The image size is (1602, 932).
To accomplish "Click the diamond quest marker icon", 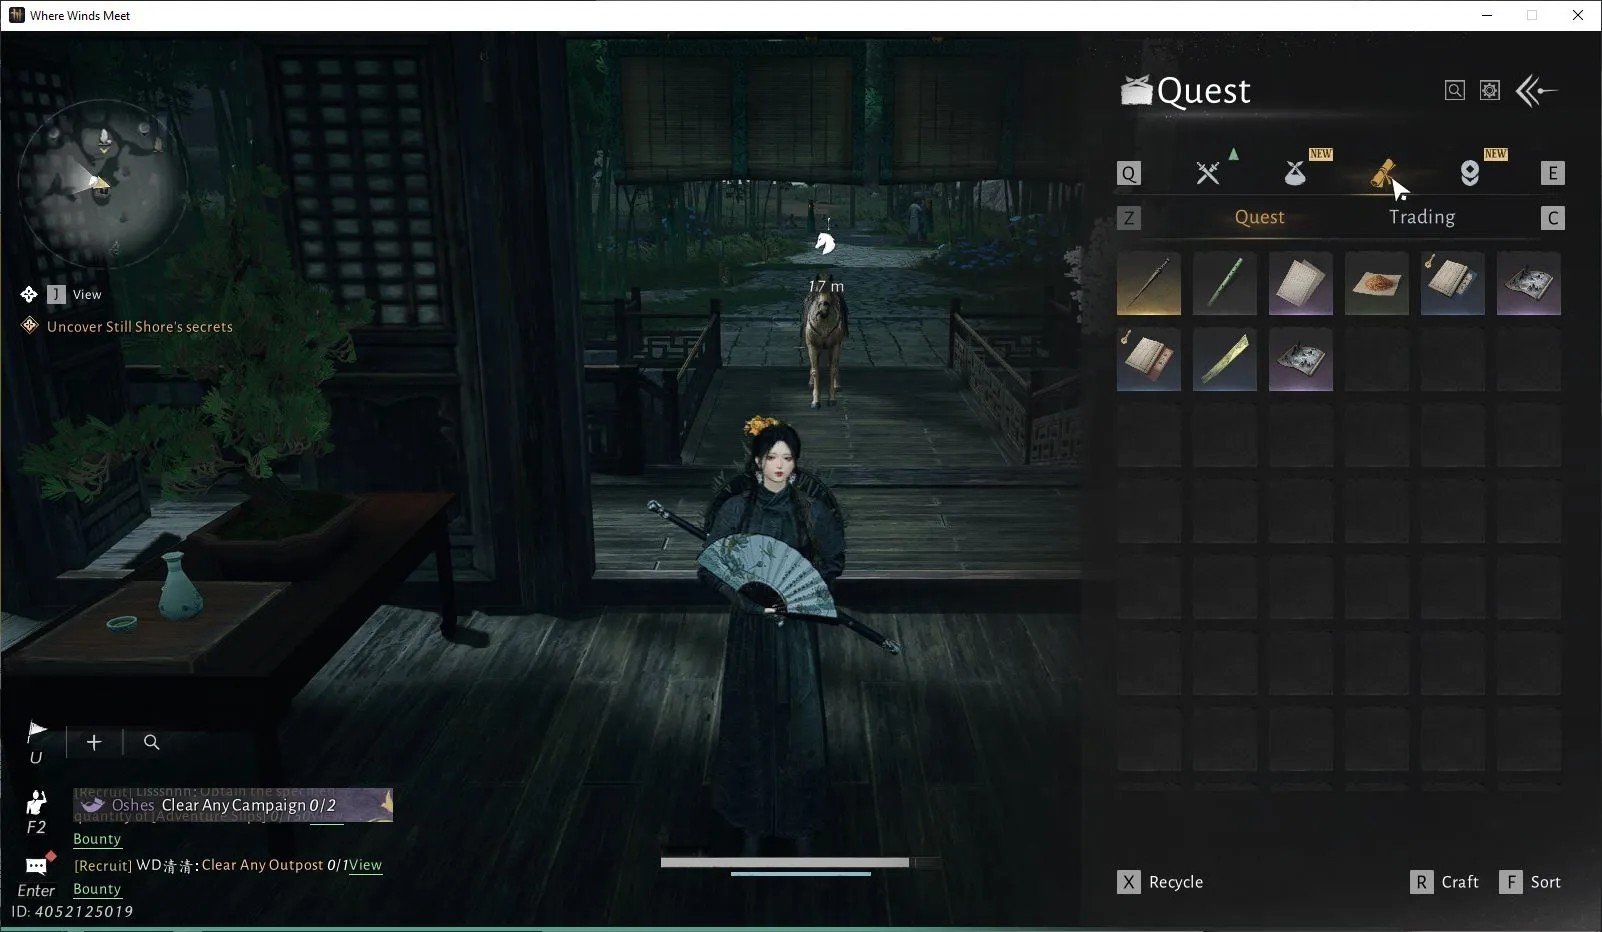I will point(30,326).
